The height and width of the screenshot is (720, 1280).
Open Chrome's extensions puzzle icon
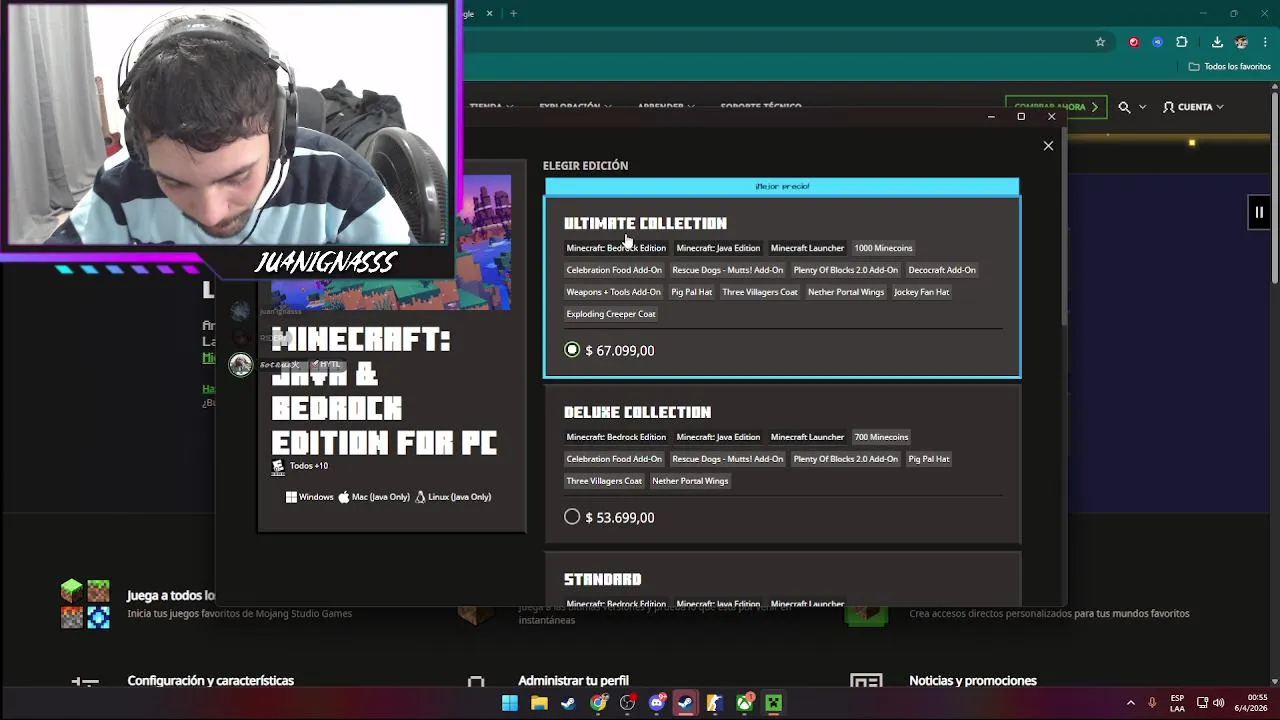click(x=1182, y=42)
